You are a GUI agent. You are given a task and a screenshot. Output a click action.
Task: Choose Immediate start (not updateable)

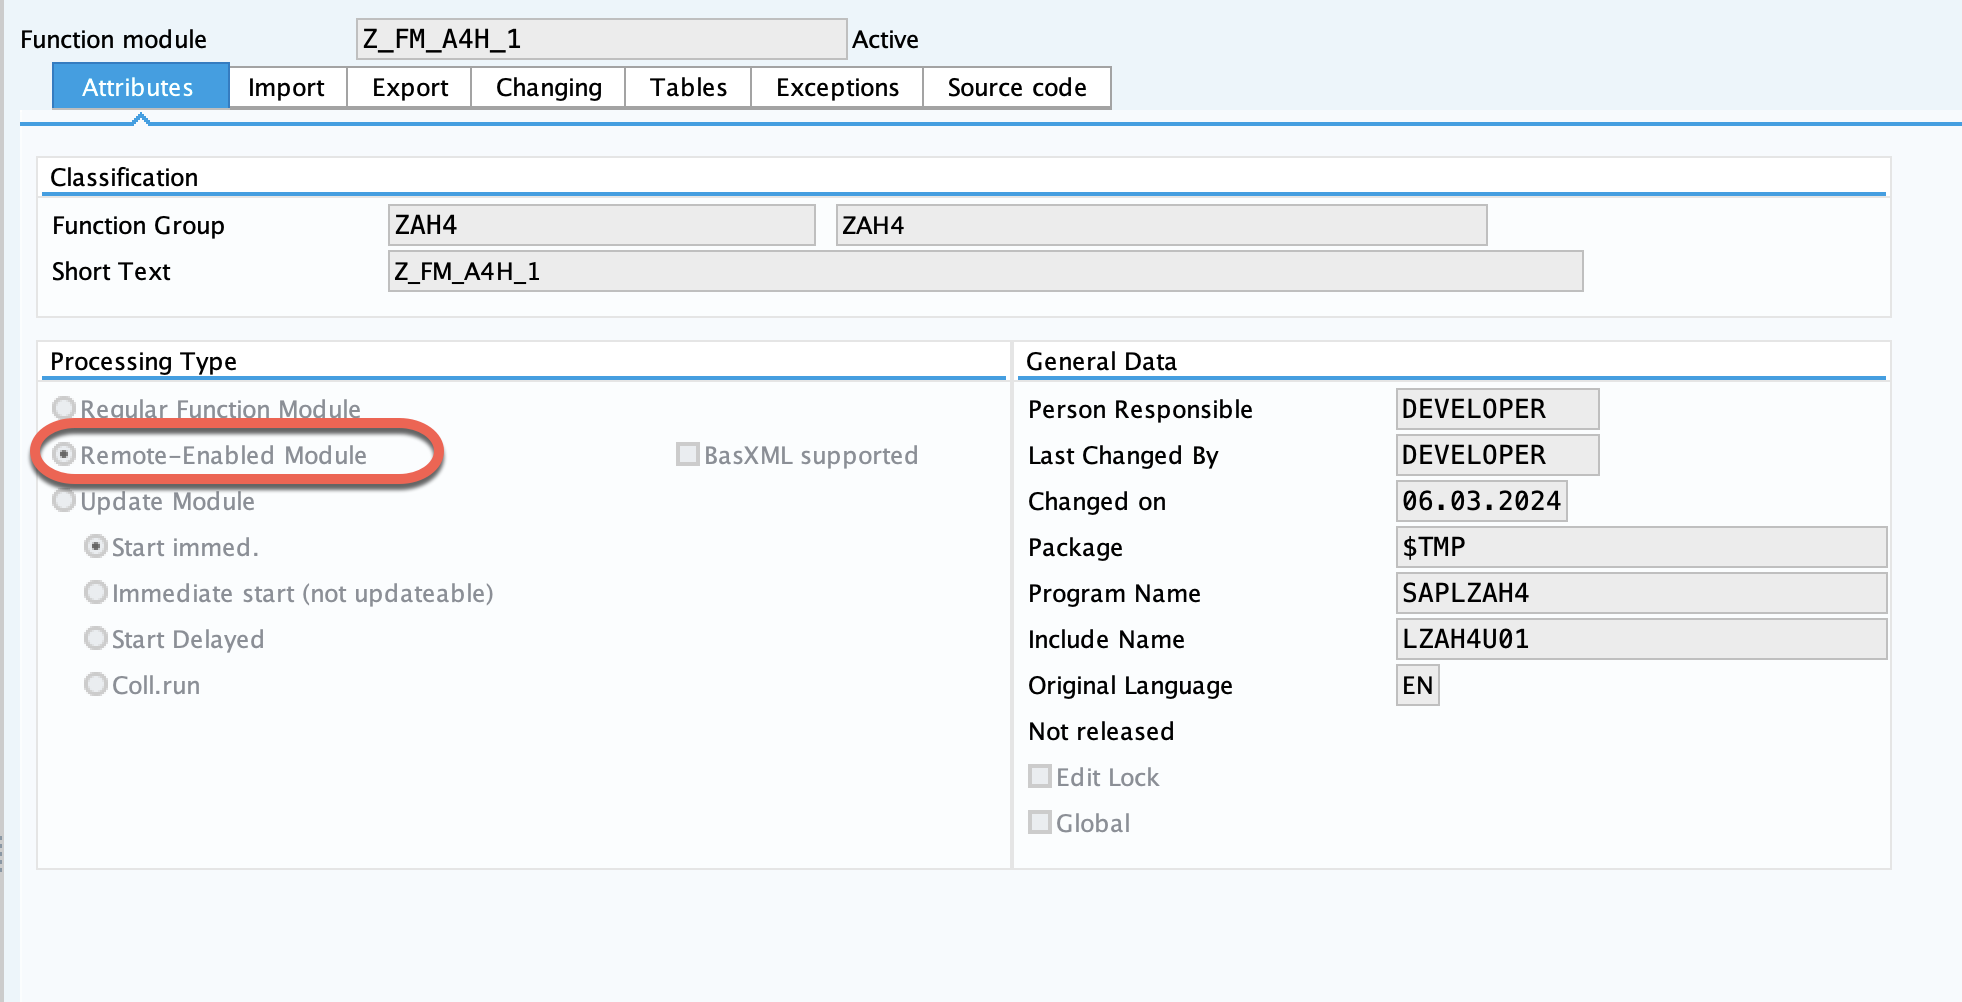coord(96,592)
